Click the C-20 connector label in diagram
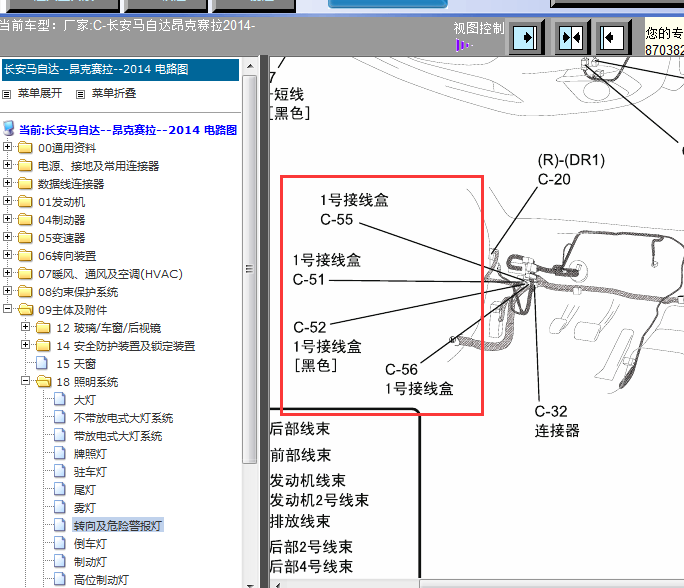This screenshot has height=588, width=684. point(554,179)
